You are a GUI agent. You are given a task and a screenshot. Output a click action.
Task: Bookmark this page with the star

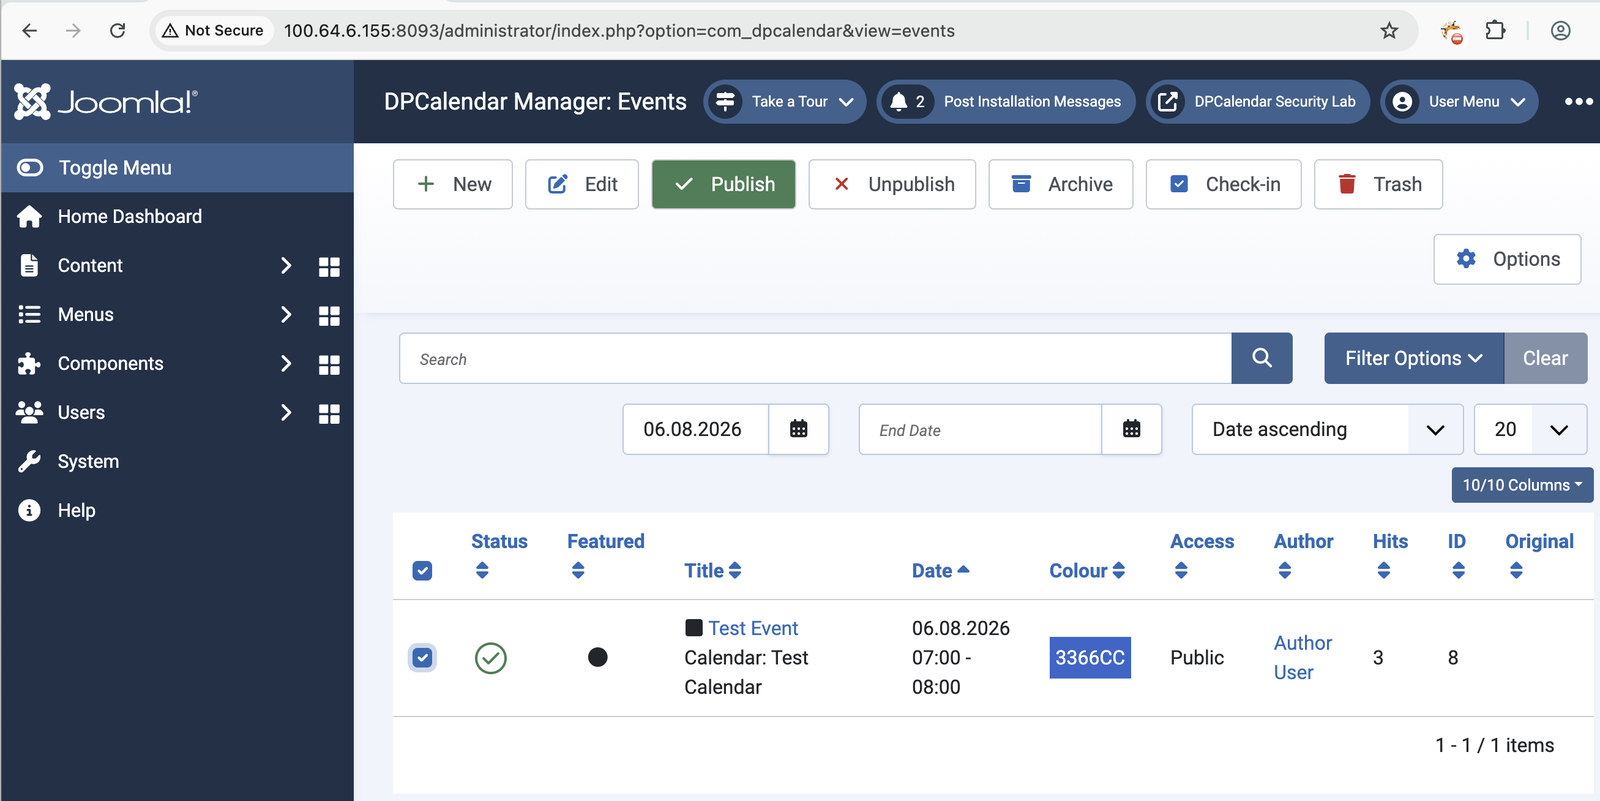[1389, 31]
